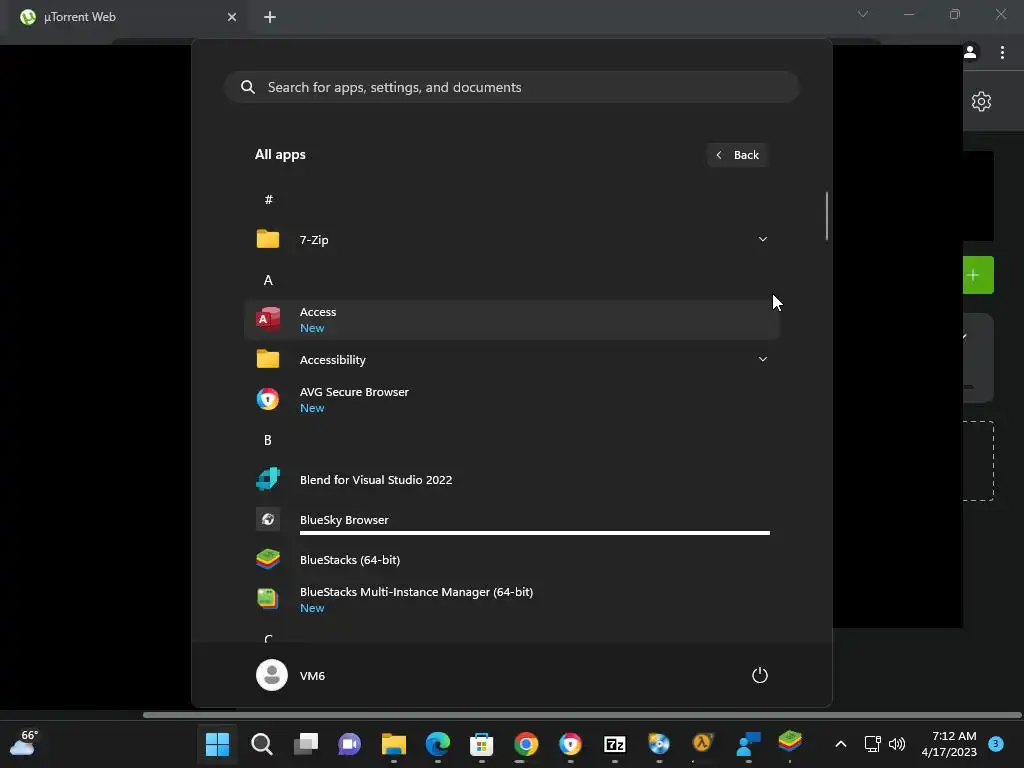Image resolution: width=1024 pixels, height=768 pixels.
Task: Expand the Accessibility folder chevron
Action: [762, 359]
